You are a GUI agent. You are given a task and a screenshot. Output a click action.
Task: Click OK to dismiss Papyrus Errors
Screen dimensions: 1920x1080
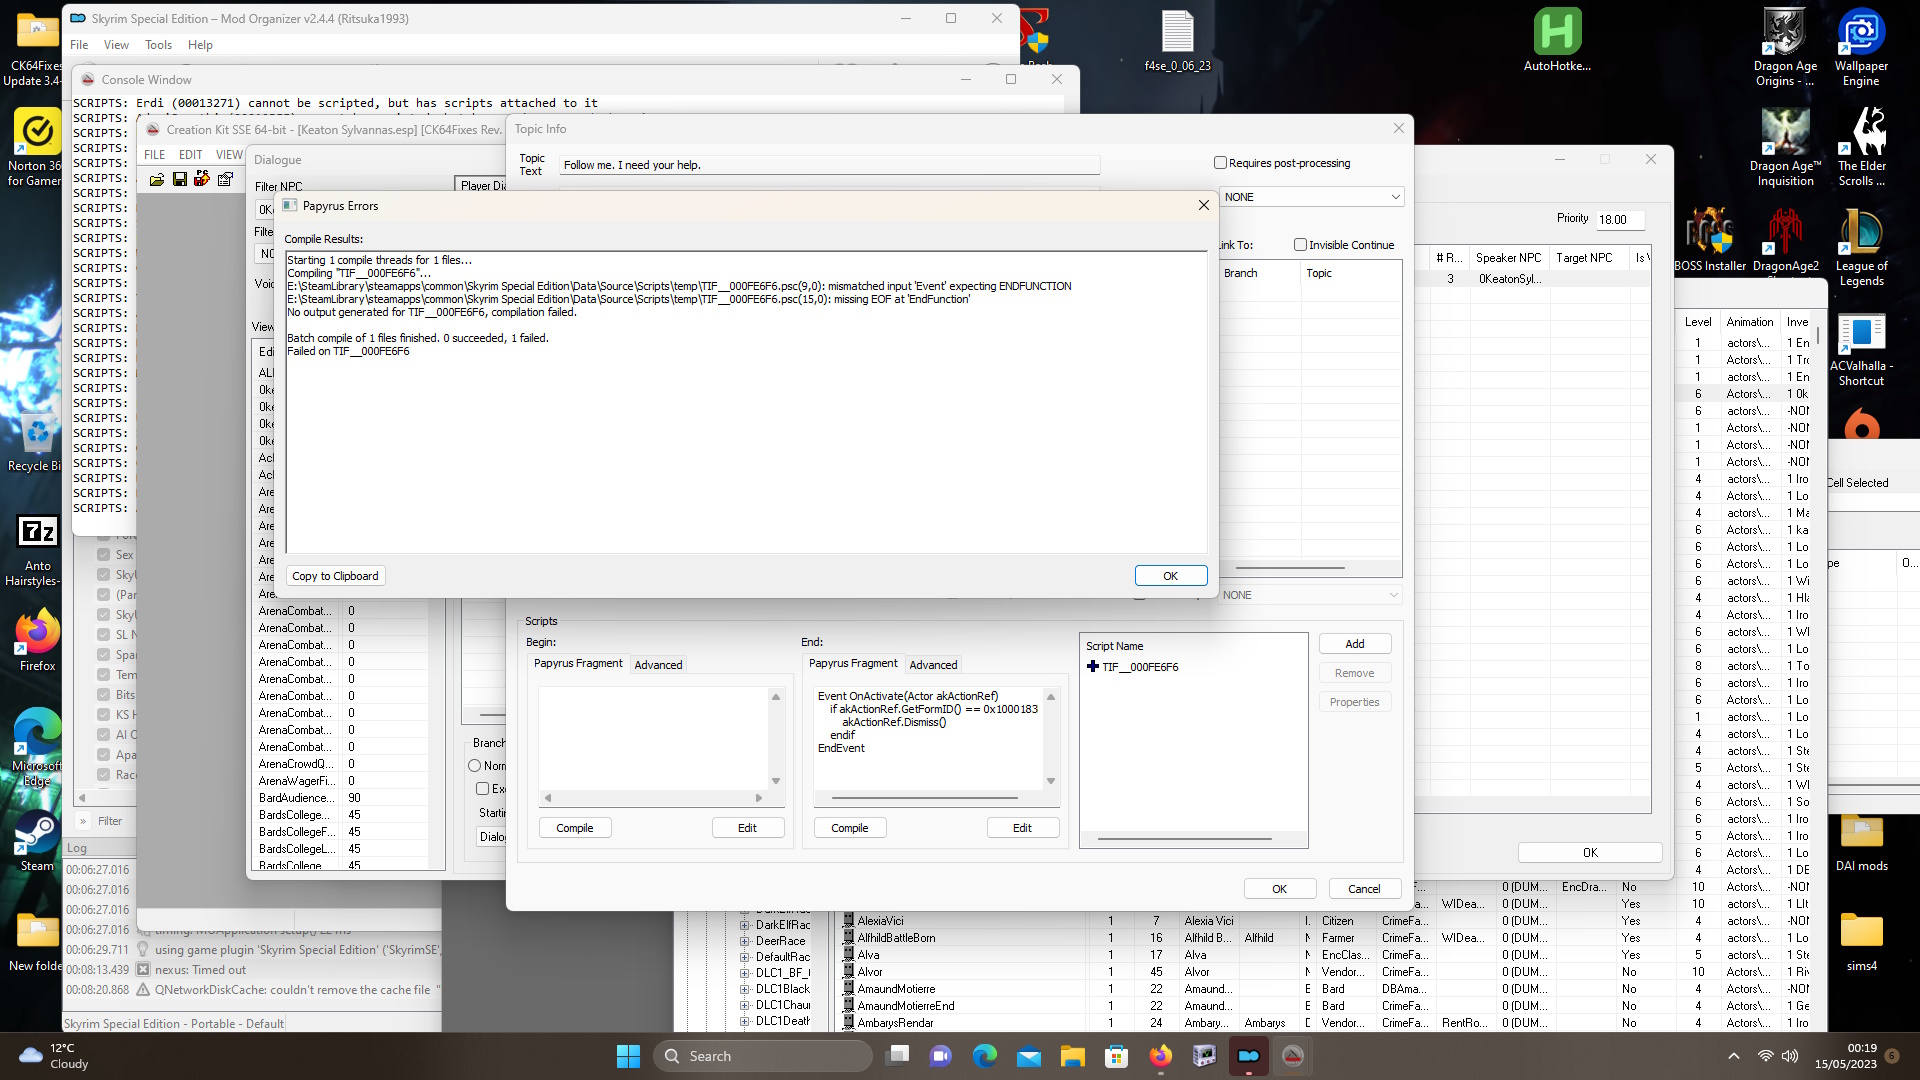[x=1166, y=575]
